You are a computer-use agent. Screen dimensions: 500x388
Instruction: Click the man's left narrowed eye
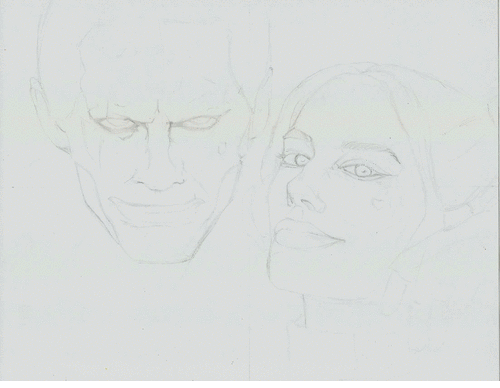tap(114, 124)
